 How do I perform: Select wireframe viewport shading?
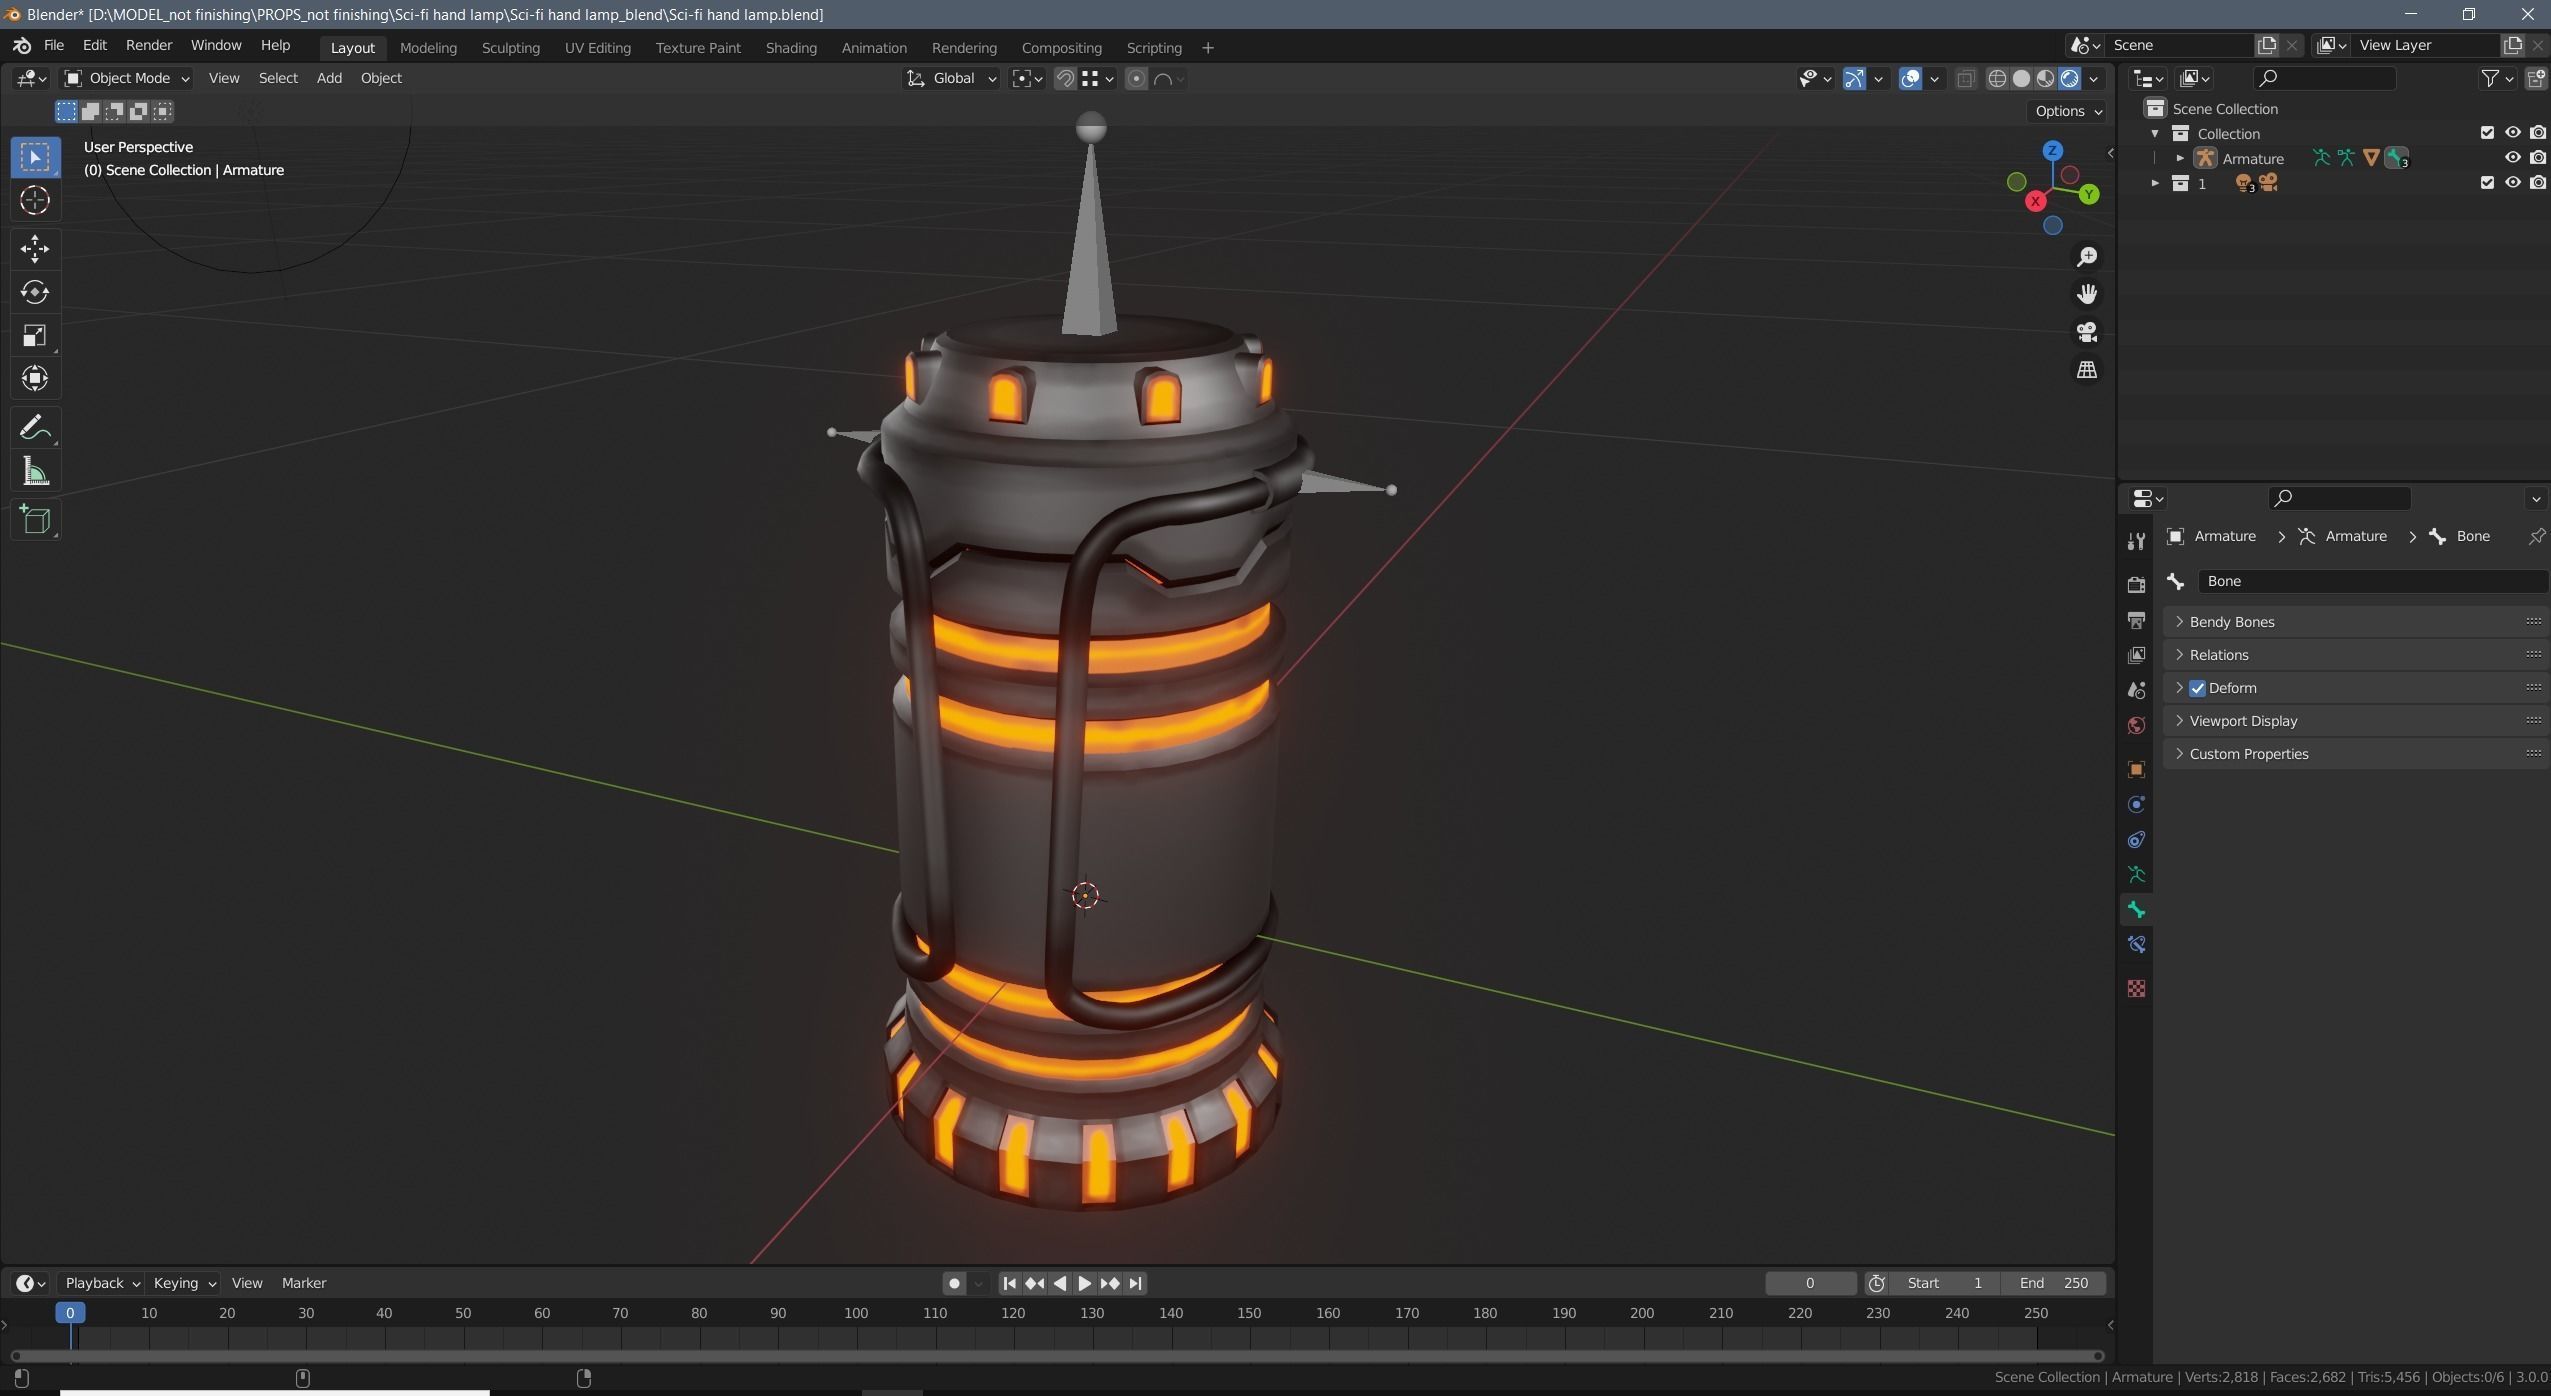tap(1997, 78)
